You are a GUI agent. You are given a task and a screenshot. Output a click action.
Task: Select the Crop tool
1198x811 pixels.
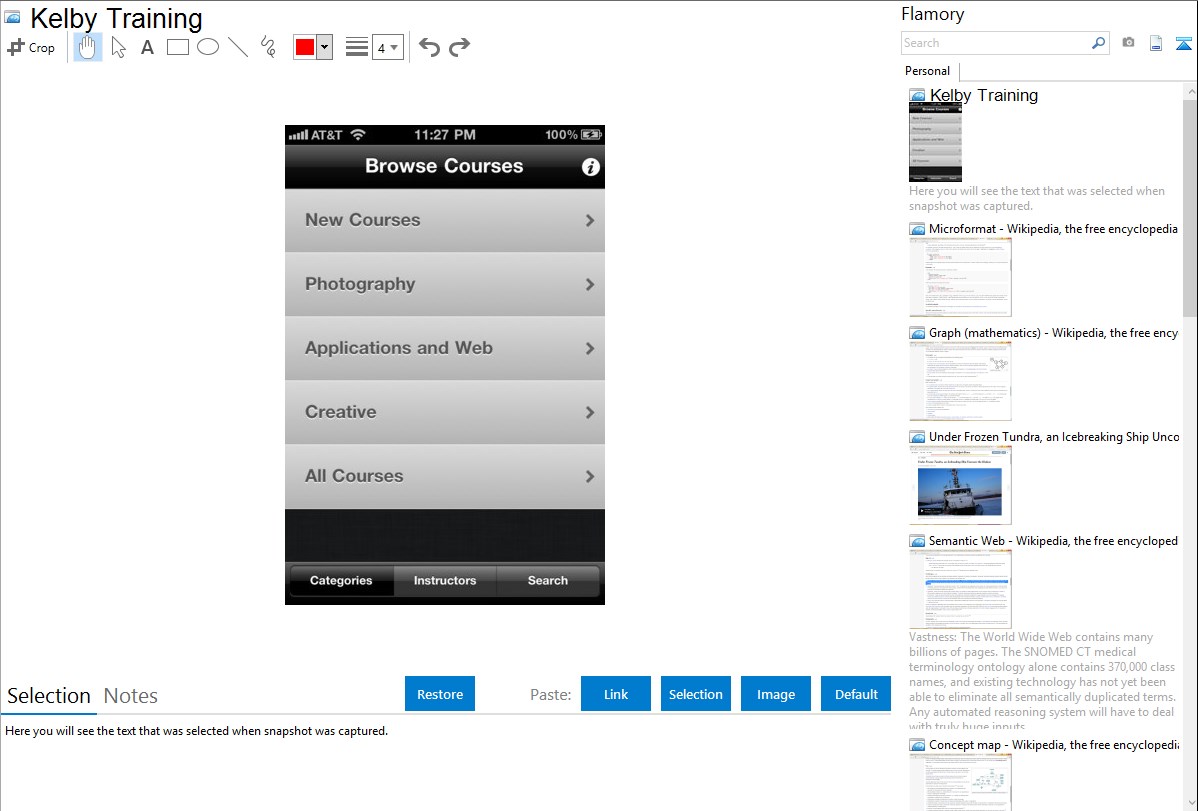click(x=31, y=47)
